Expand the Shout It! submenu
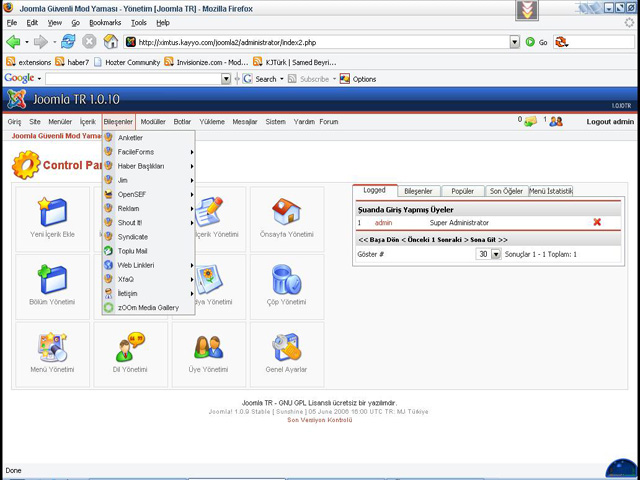 (x=149, y=222)
